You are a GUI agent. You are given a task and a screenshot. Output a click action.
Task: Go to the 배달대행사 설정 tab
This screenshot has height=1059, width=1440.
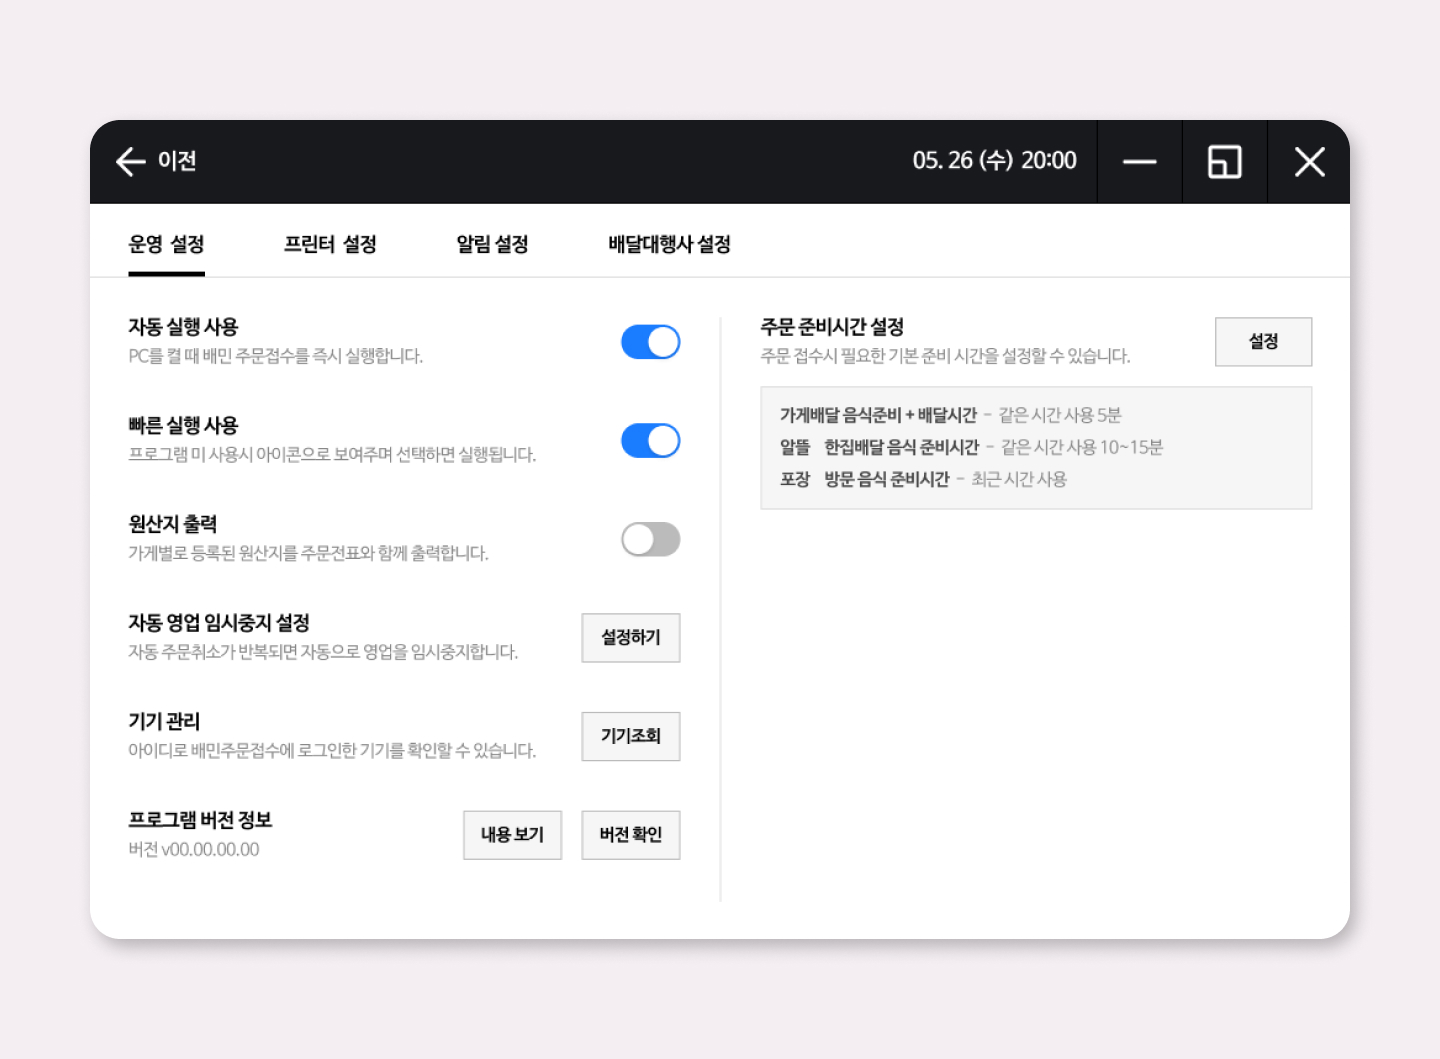click(x=669, y=244)
